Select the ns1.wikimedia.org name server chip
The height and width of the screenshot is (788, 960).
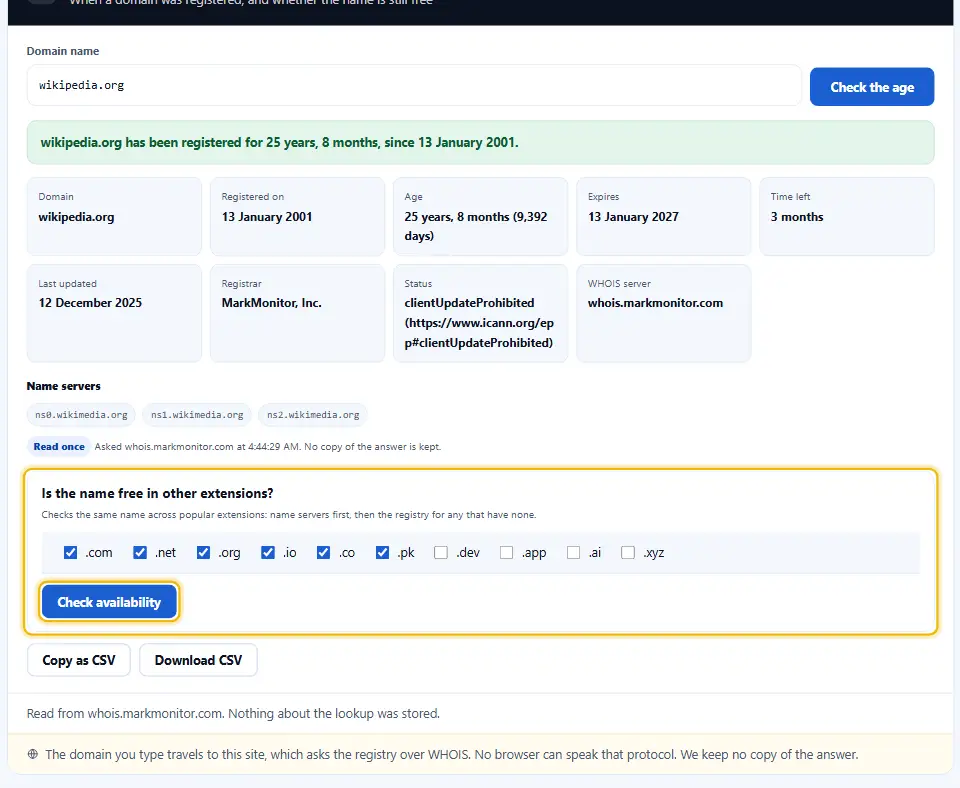pos(197,415)
